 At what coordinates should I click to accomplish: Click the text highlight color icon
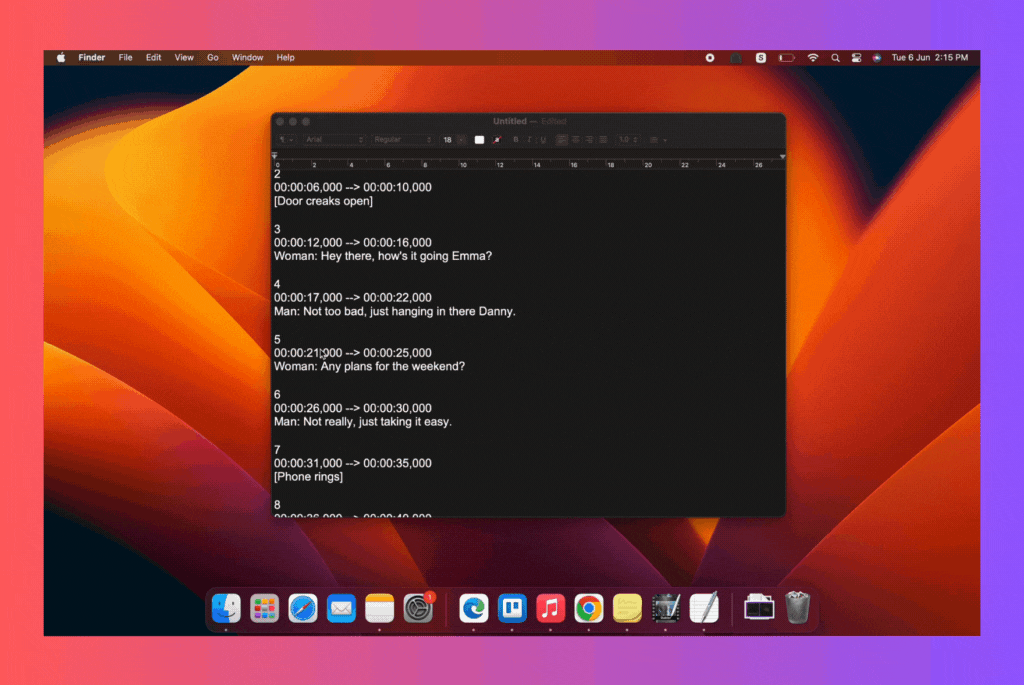click(x=496, y=140)
